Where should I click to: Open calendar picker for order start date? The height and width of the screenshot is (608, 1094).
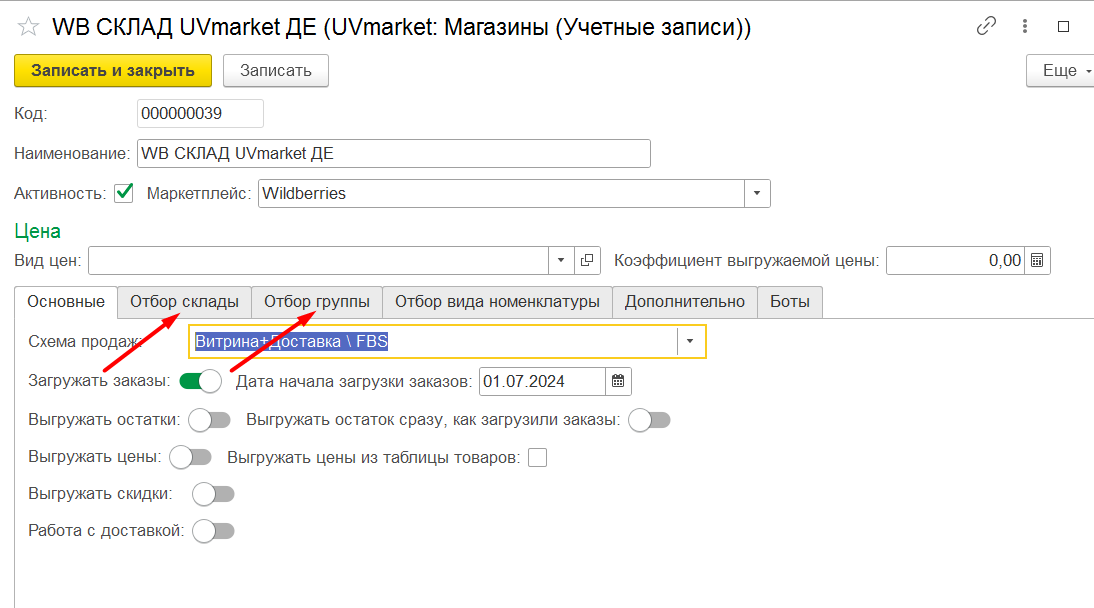pos(618,381)
